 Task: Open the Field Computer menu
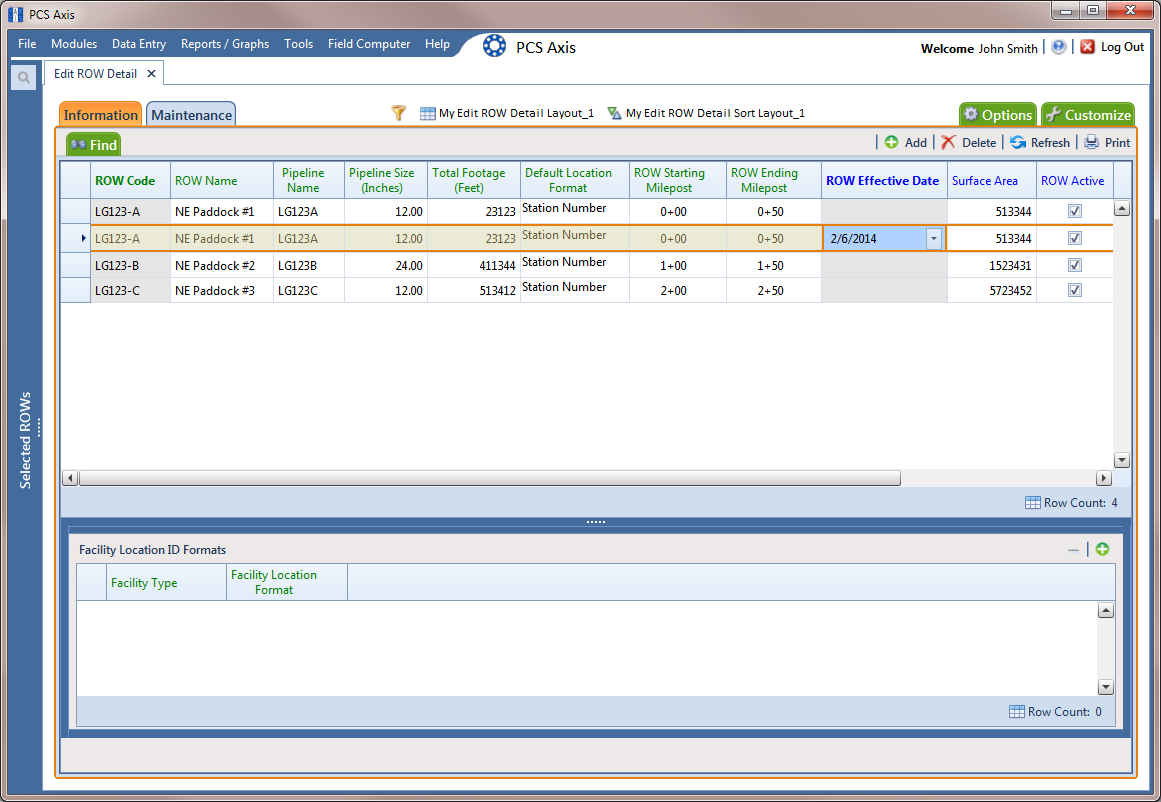369,44
